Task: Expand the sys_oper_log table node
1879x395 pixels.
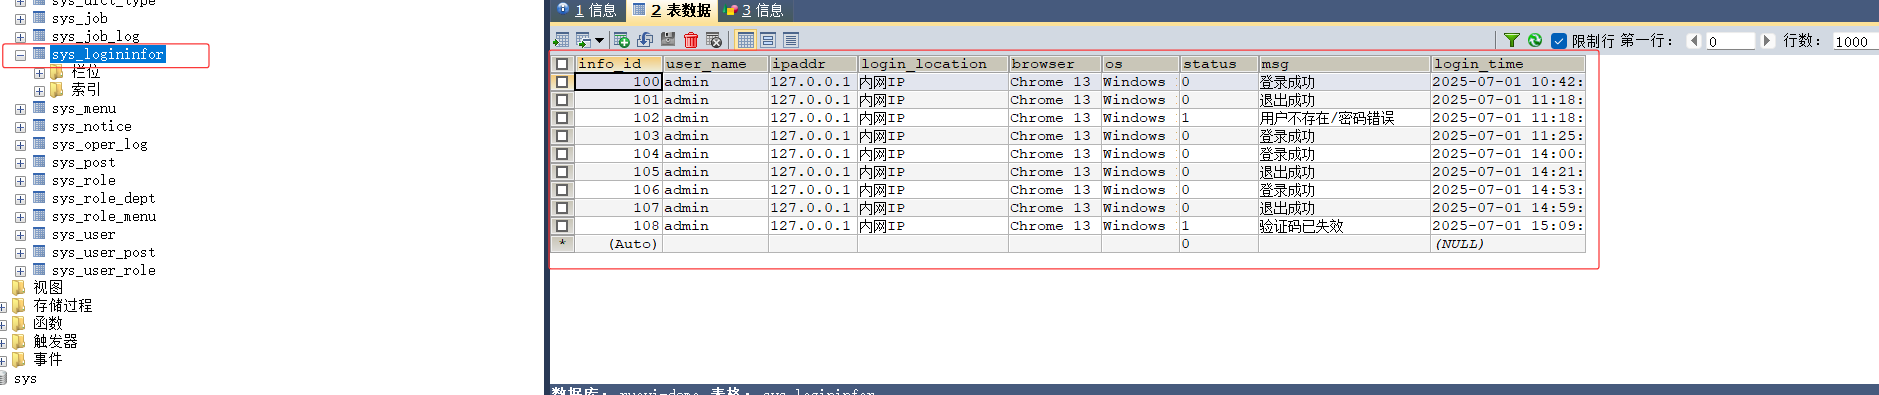Action: click(20, 145)
